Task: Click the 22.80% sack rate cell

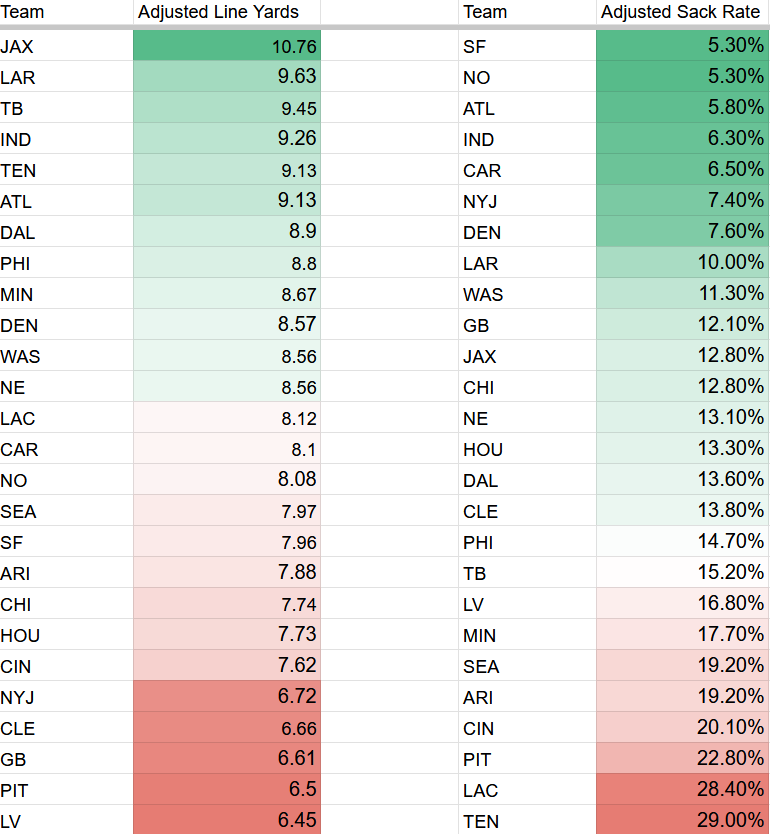Action: [x=681, y=759]
